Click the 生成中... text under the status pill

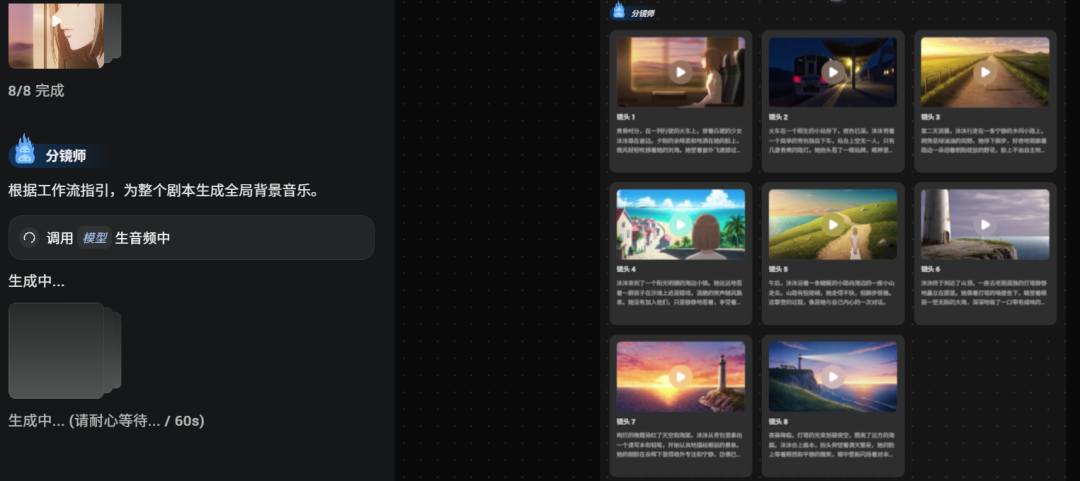coord(37,281)
